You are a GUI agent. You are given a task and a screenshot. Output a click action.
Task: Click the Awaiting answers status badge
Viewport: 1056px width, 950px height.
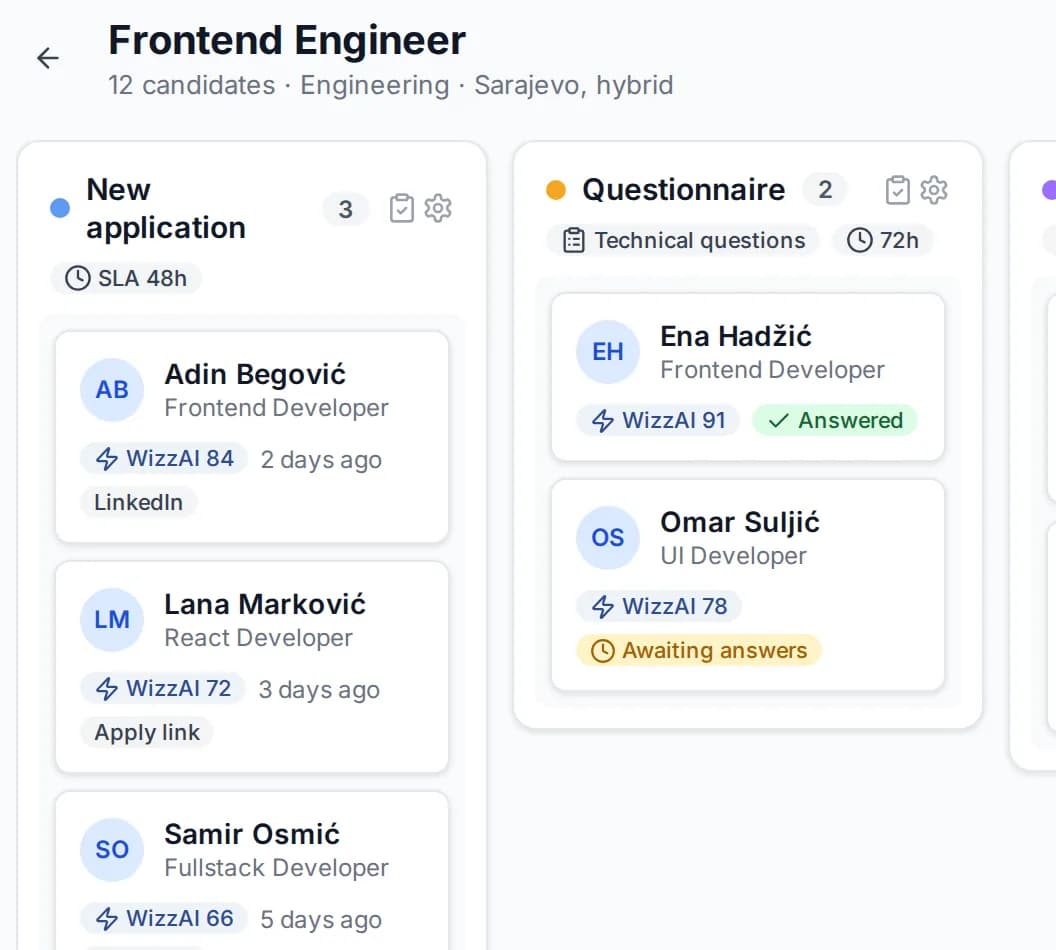click(699, 651)
